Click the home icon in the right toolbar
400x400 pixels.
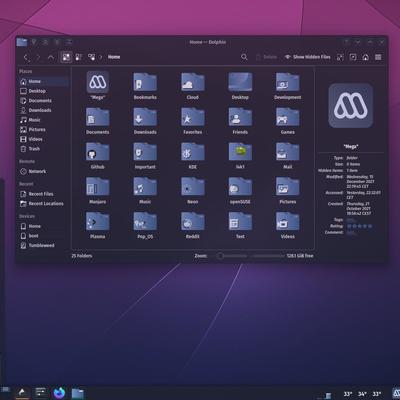coord(366,57)
